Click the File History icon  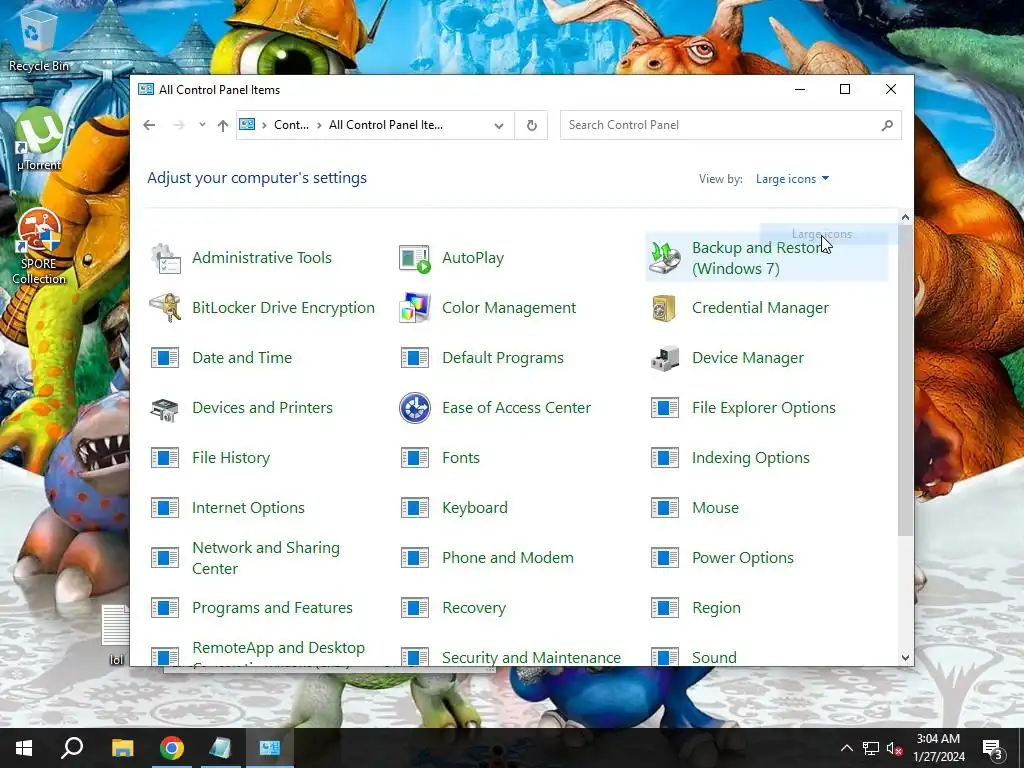(165, 458)
